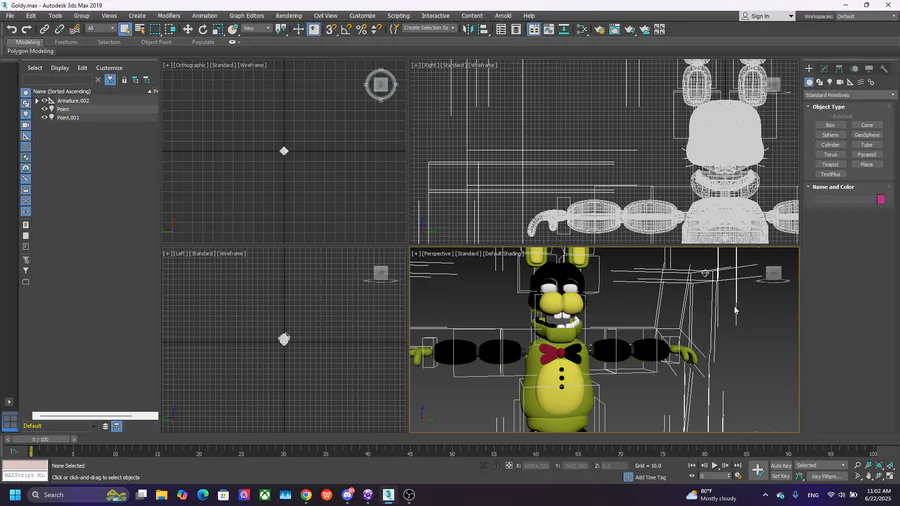Activate the Select and Rotate tool
Screen dimensions: 900x506
tap(203, 29)
